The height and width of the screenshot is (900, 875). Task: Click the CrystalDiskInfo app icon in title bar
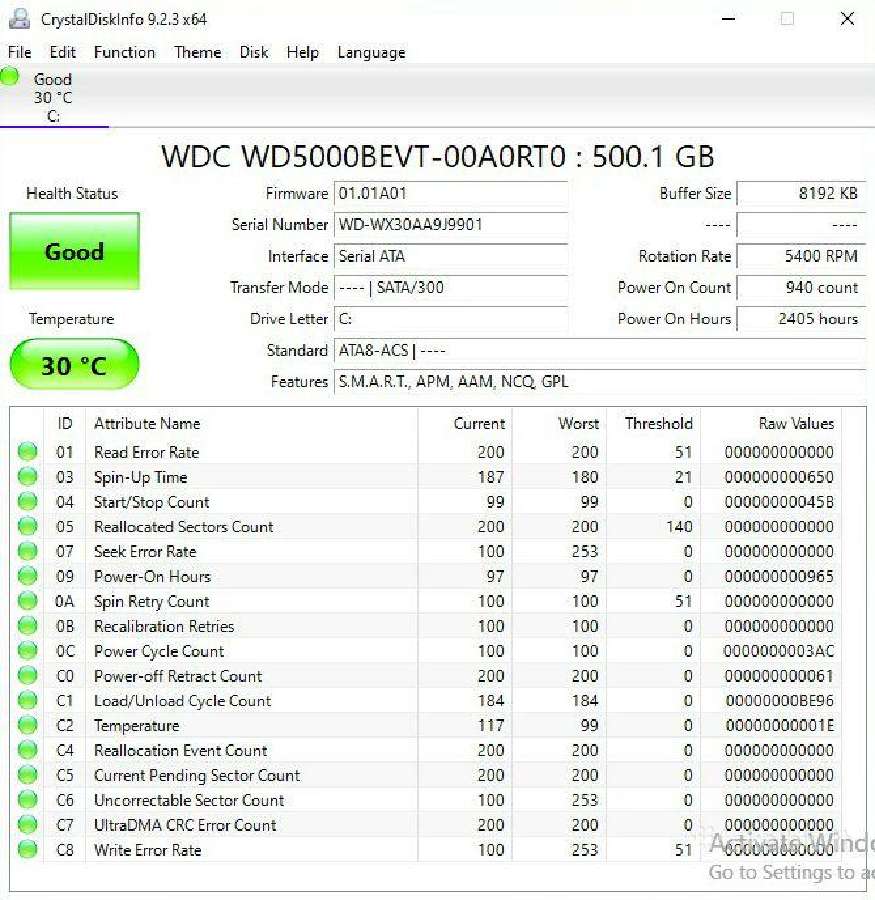19,19
